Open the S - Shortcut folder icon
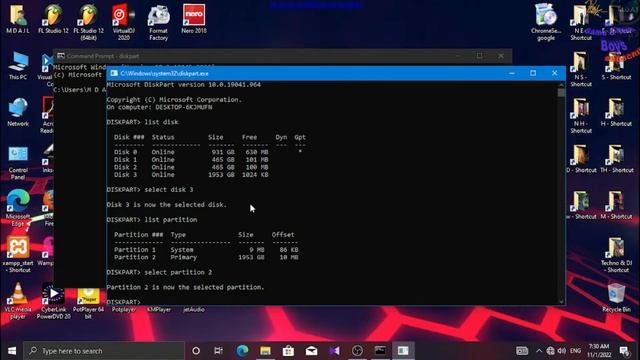640x360 pixels. [x=616, y=65]
